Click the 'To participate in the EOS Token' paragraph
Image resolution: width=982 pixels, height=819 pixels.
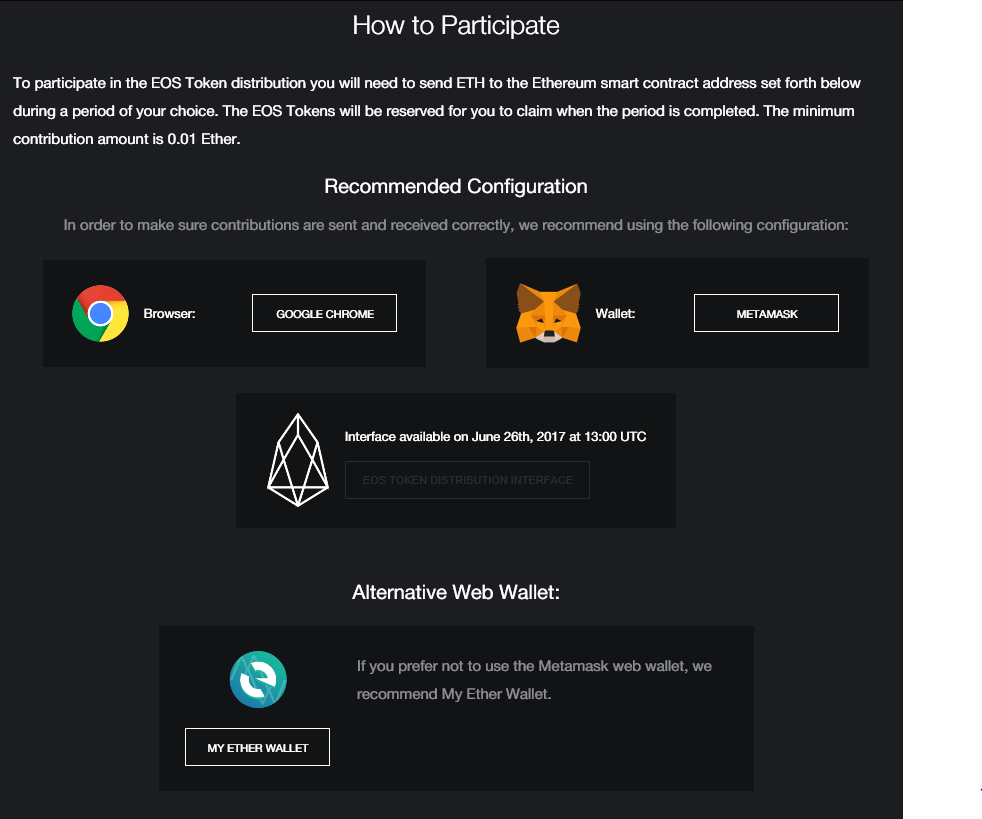437,111
